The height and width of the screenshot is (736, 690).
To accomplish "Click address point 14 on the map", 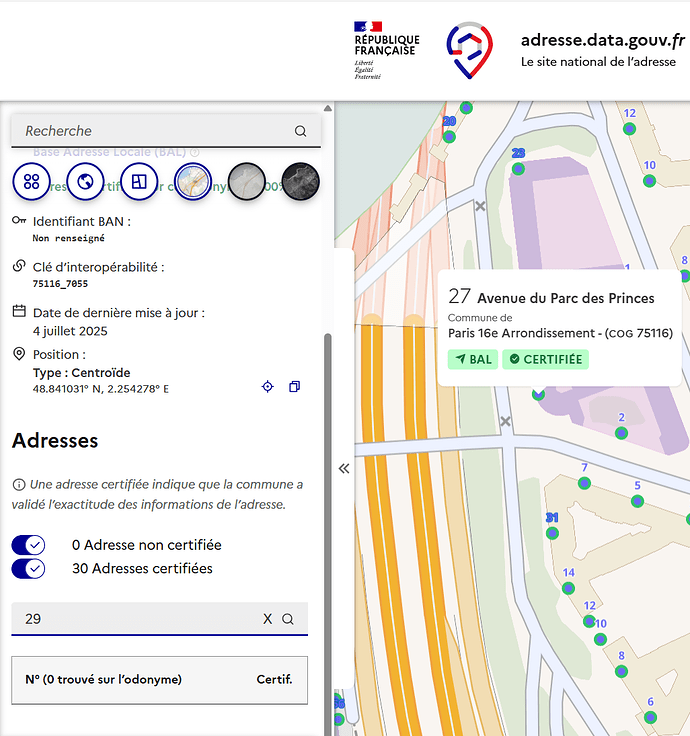I will (x=568, y=588).
